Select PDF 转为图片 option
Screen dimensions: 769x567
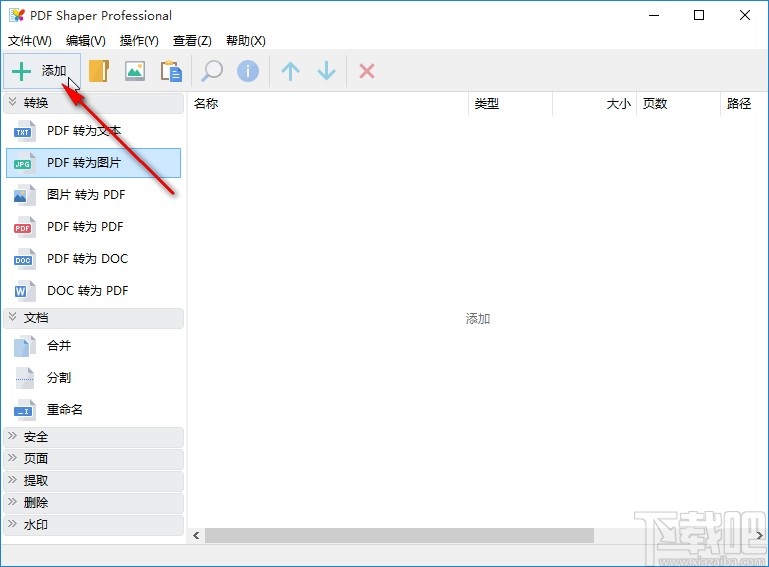[94, 163]
